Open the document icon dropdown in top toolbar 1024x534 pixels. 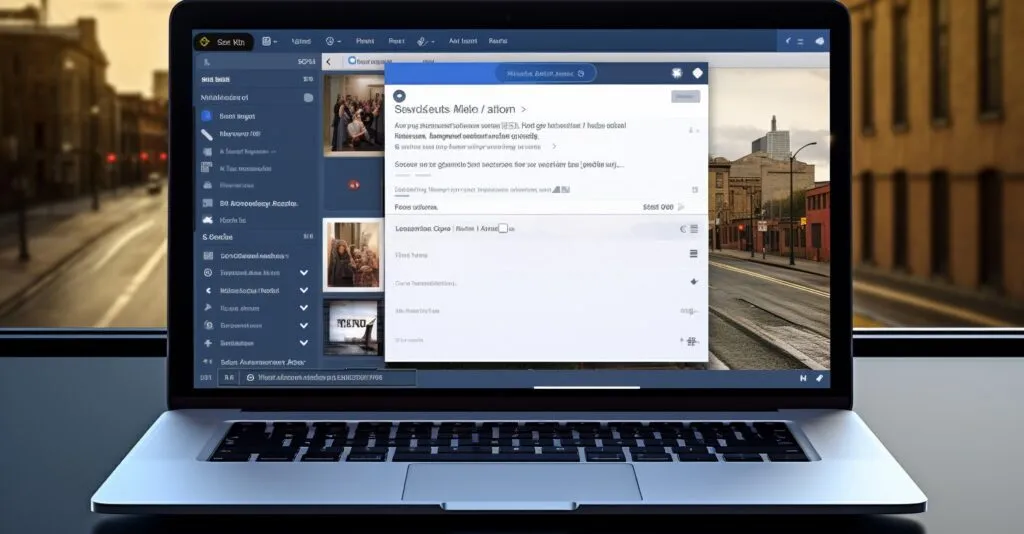click(270, 41)
